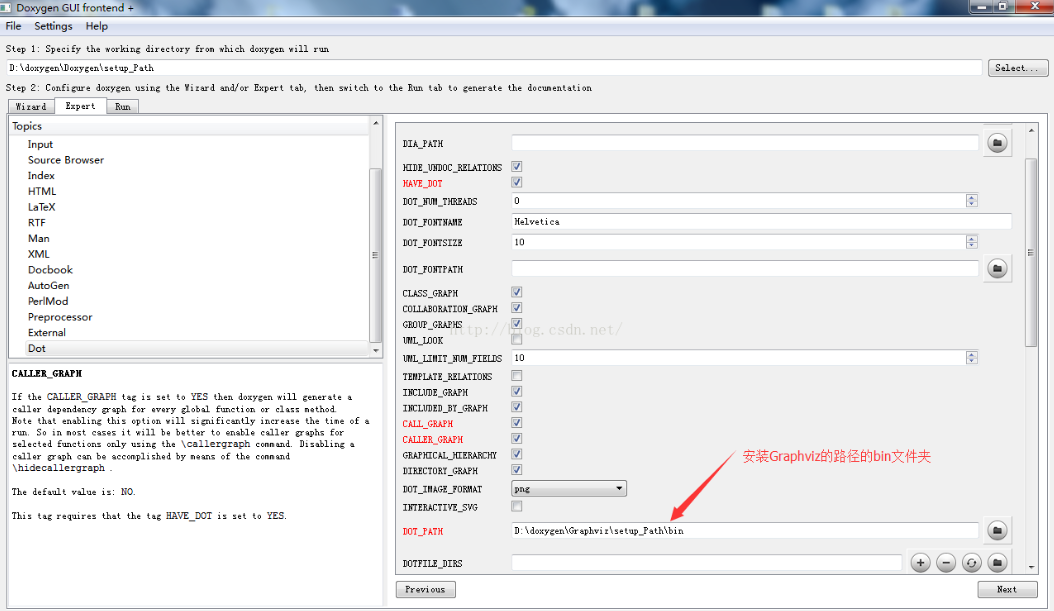The height and width of the screenshot is (611, 1054).
Task: Browse folder for DIA_PATH
Action: (997, 142)
